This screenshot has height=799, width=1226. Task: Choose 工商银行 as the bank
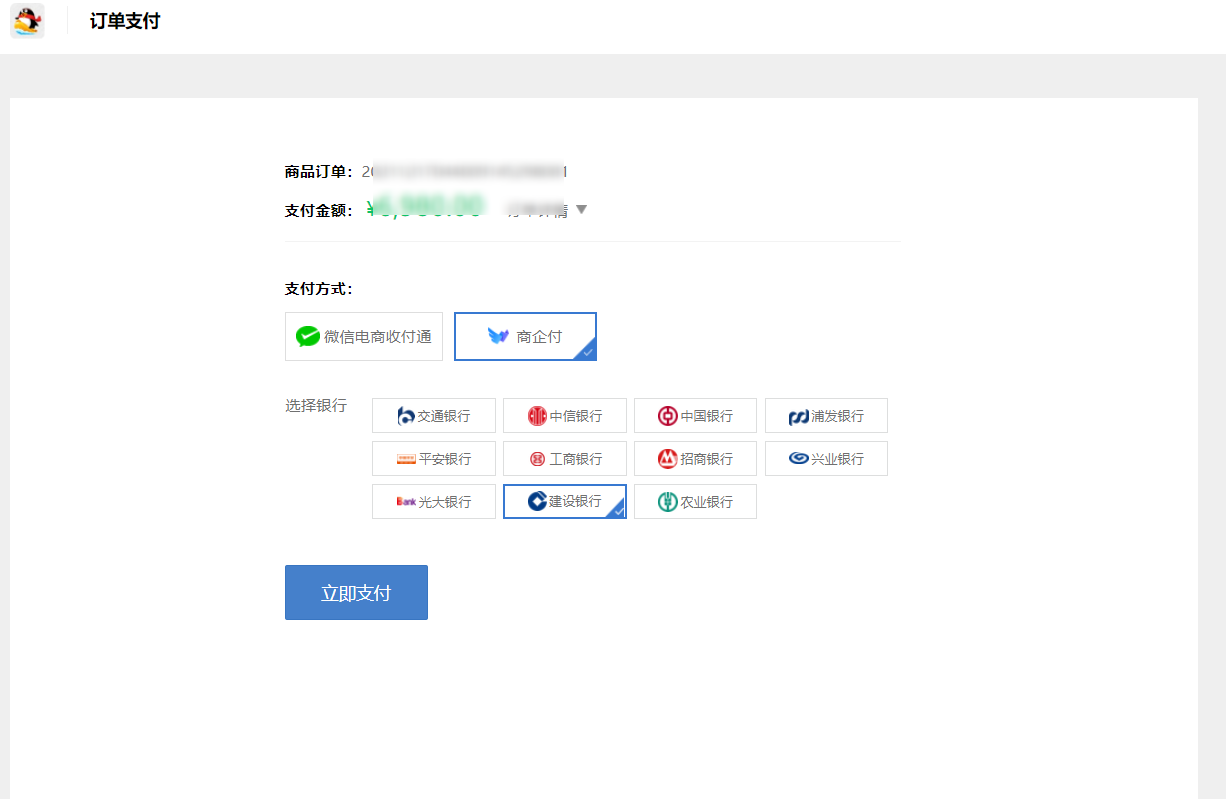pos(565,459)
